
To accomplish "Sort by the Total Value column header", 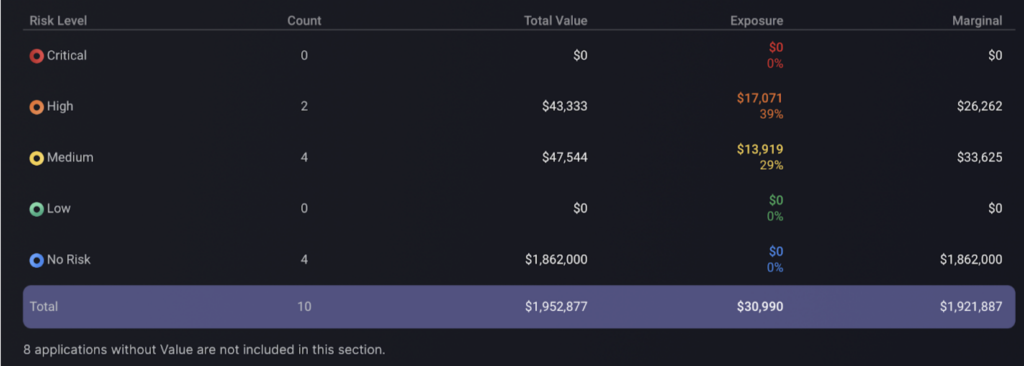I will click(x=555, y=21).
